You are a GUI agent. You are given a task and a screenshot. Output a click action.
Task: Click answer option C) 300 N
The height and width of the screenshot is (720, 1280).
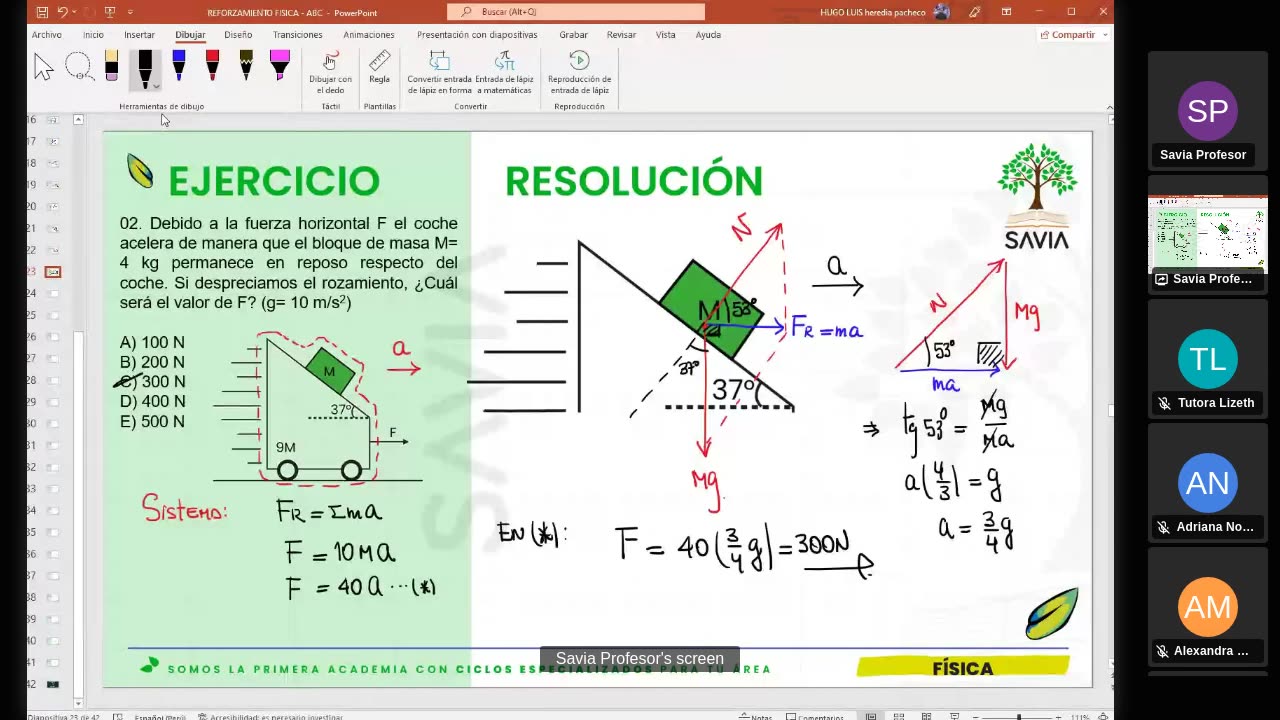[x=152, y=382]
